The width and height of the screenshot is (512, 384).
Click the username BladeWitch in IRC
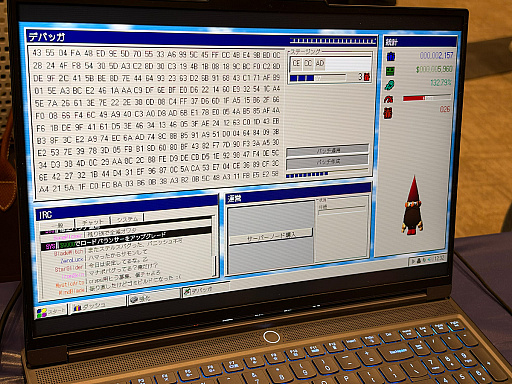tap(69, 253)
